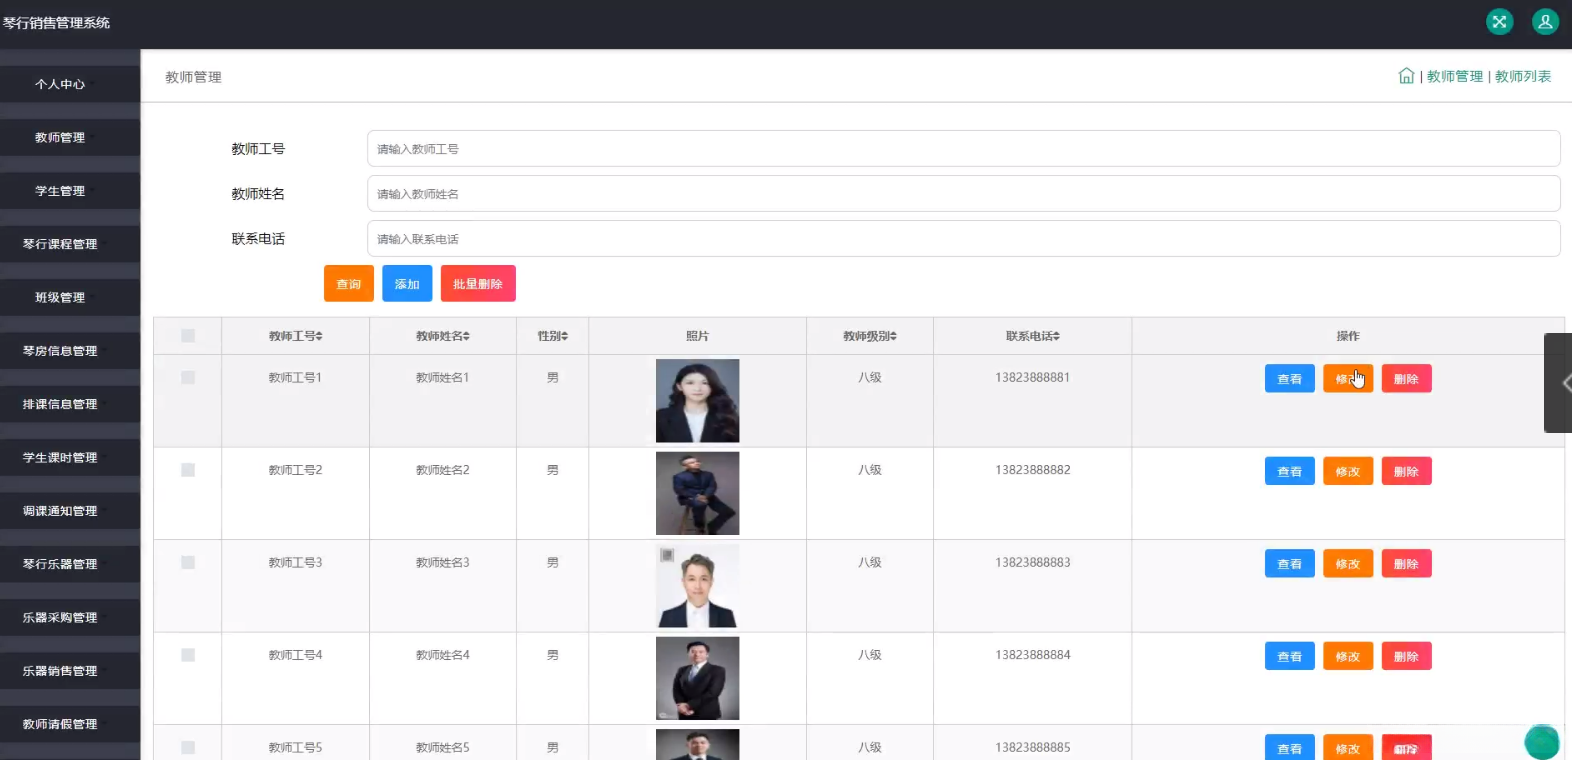Click the home icon in breadcrumb
Screen dimensions: 1572x760
pyautogui.click(x=1406, y=76)
